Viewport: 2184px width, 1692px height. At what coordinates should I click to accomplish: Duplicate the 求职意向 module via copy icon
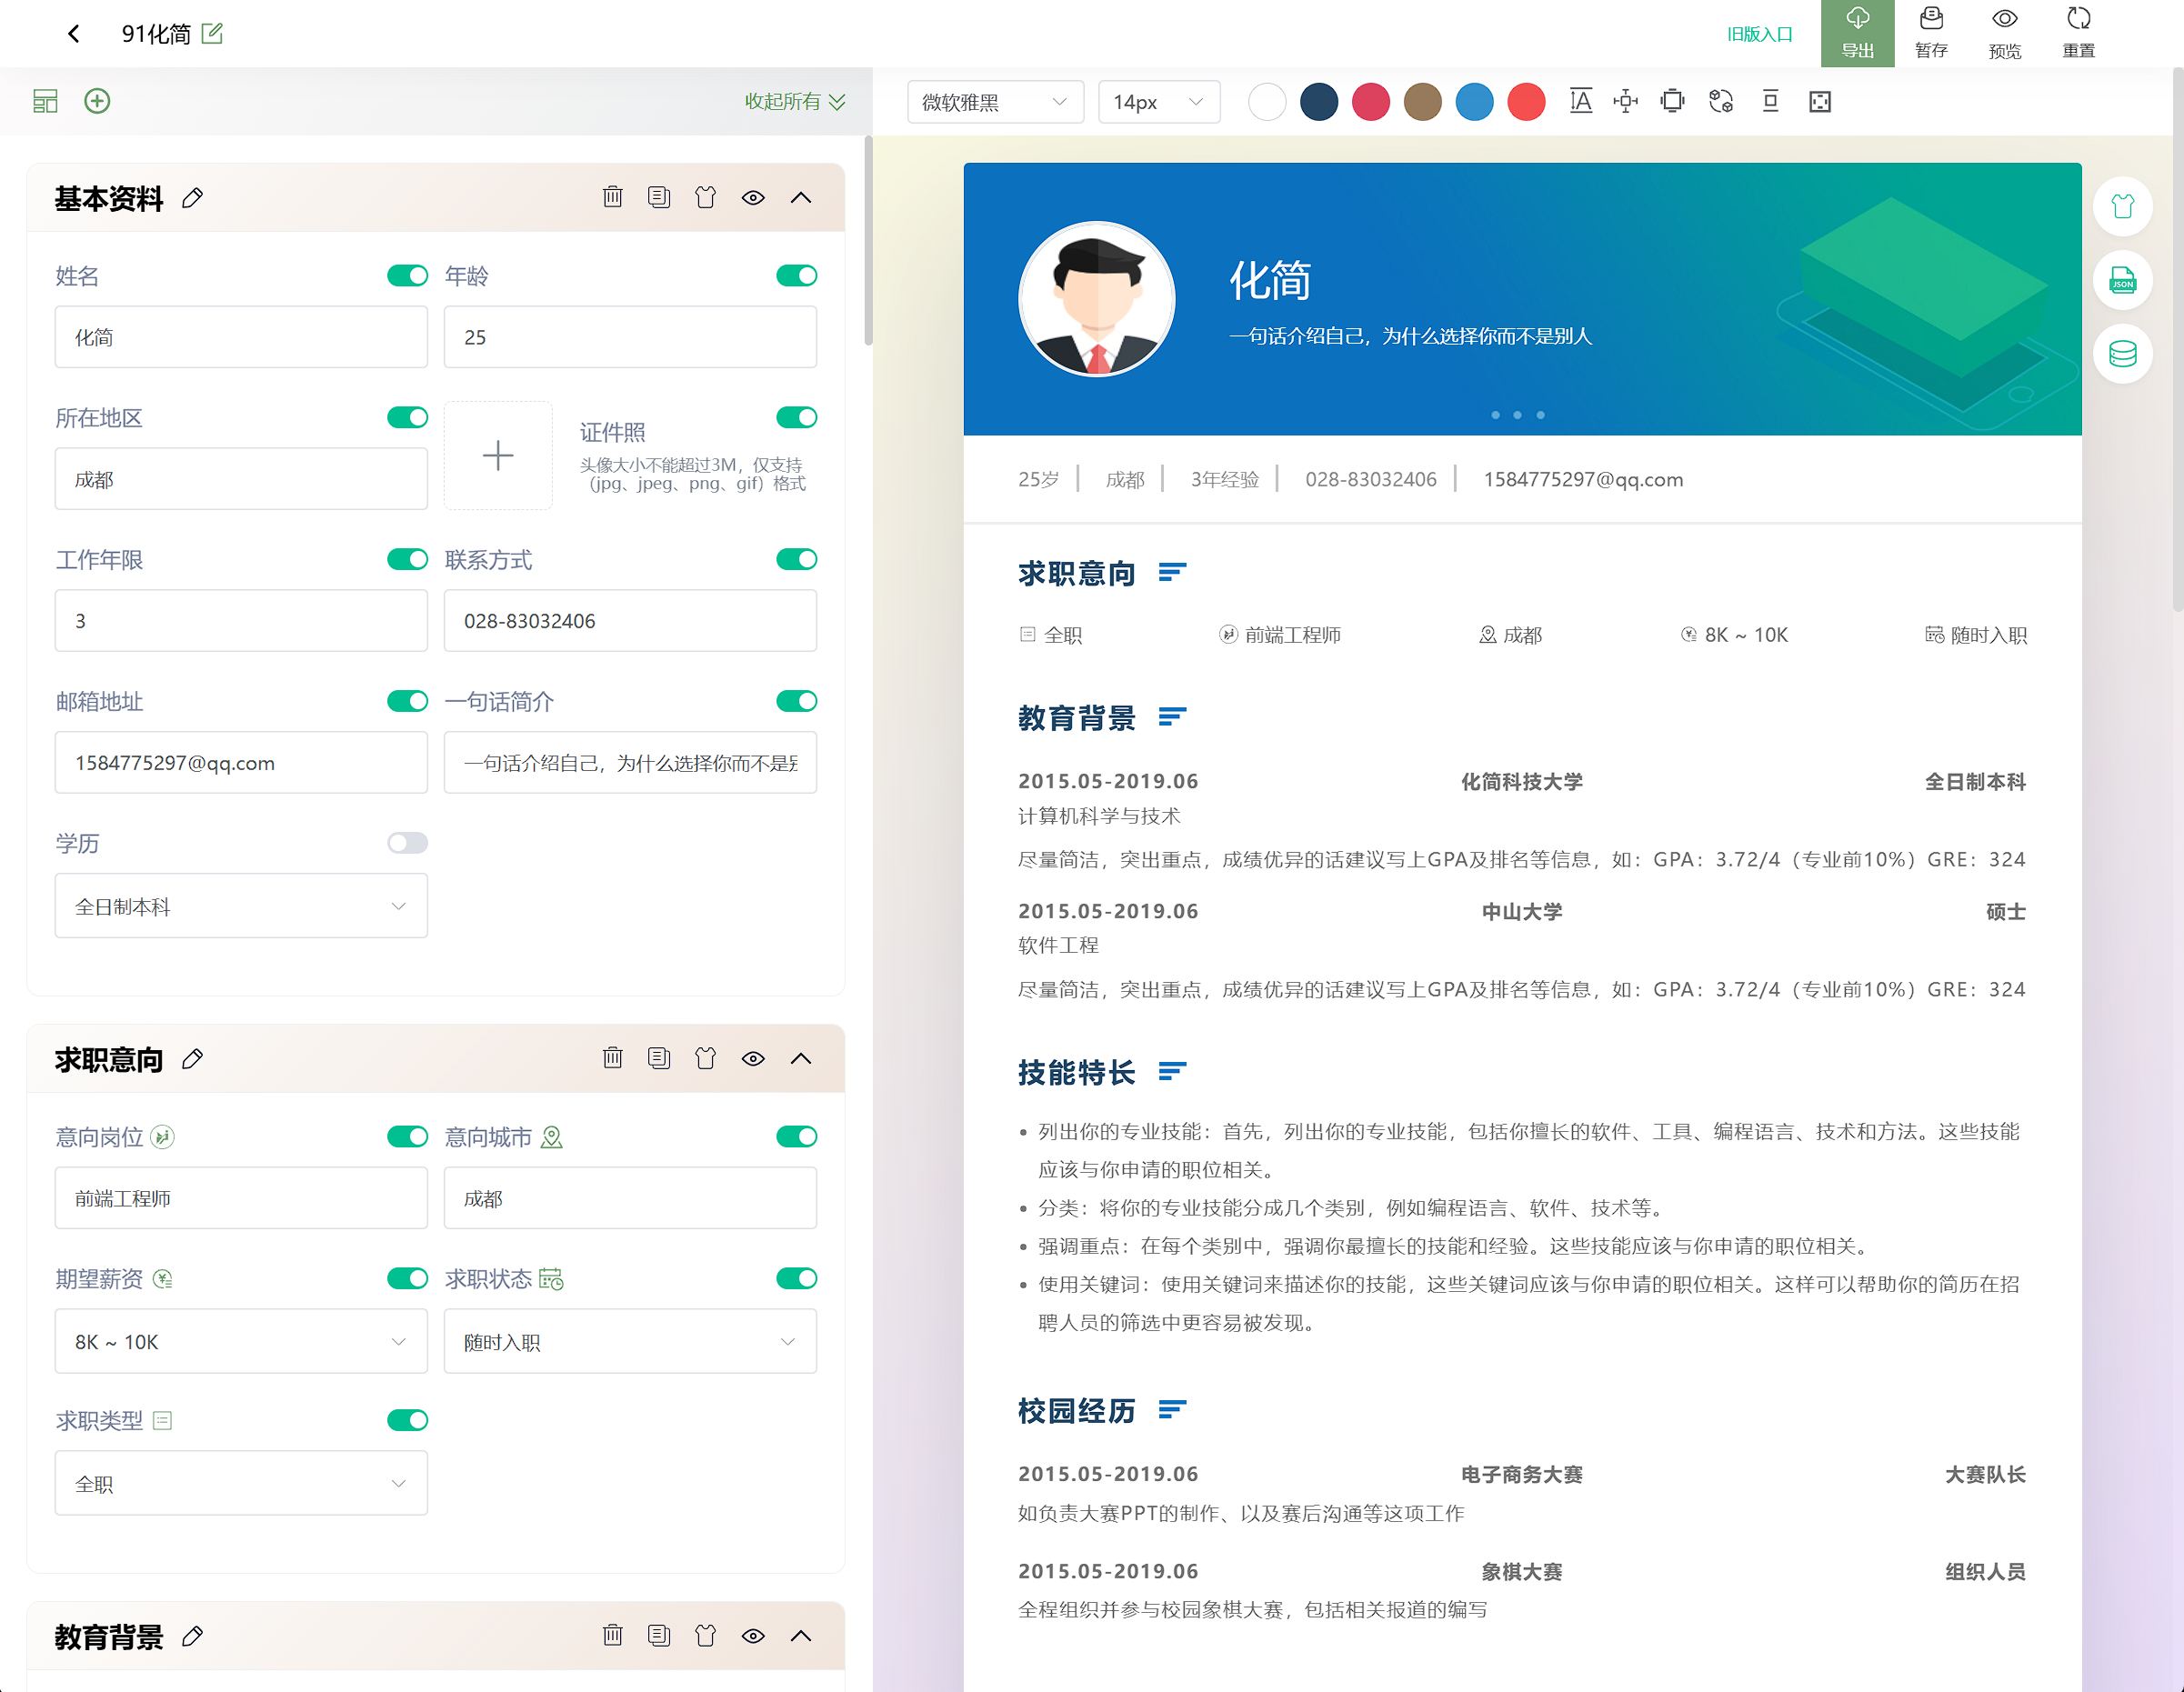(x=659, y=1058)
